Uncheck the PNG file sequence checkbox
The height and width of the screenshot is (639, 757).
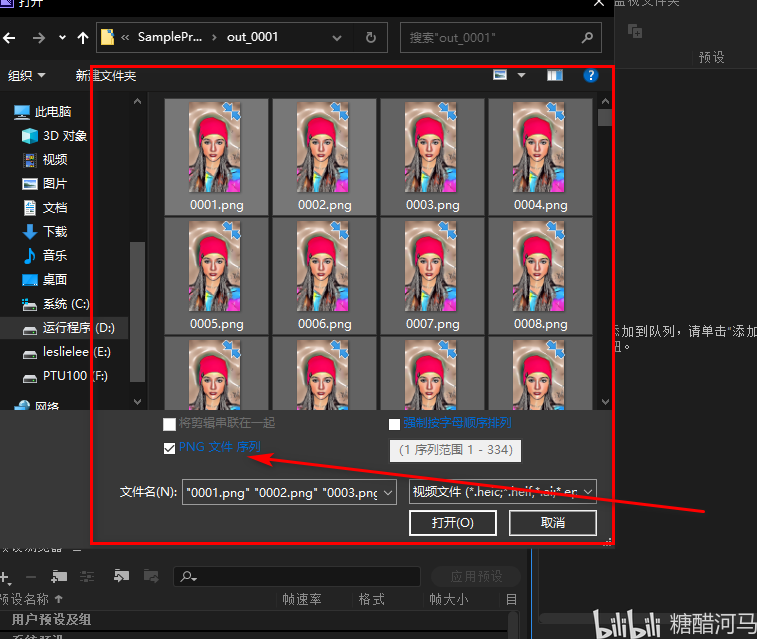[x=169, y=449]
